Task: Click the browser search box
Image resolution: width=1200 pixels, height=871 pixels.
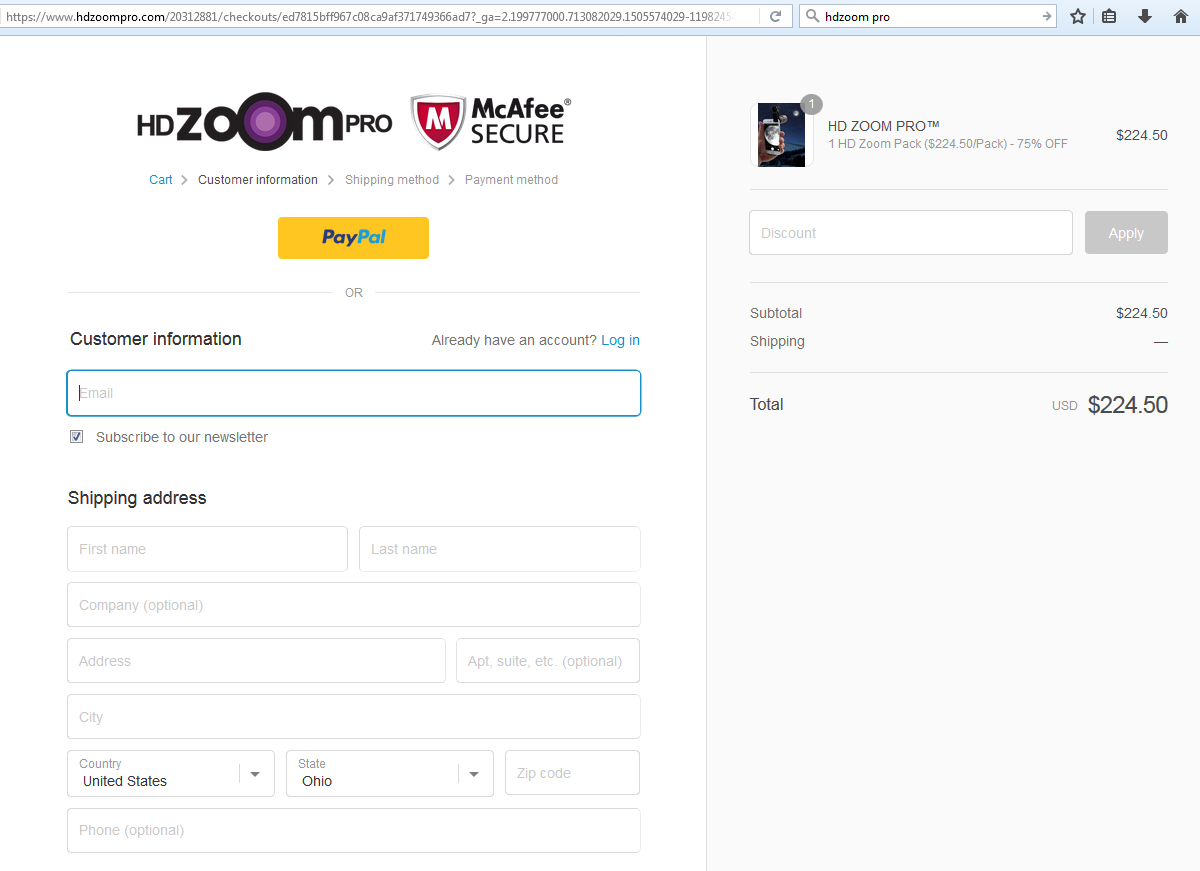Action: tap(928, 16)
